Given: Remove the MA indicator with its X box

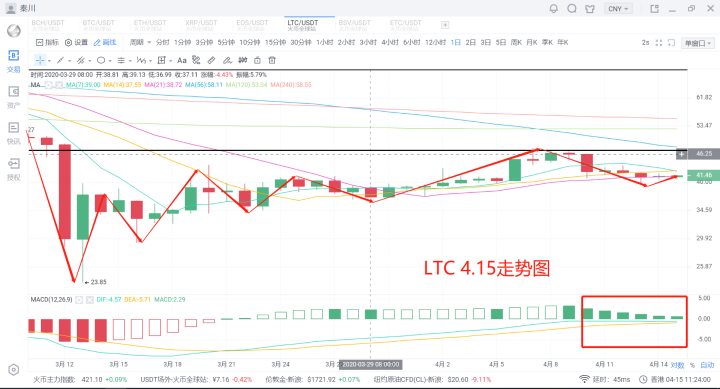Looking at the screenshot, I should tap(59, 85).
